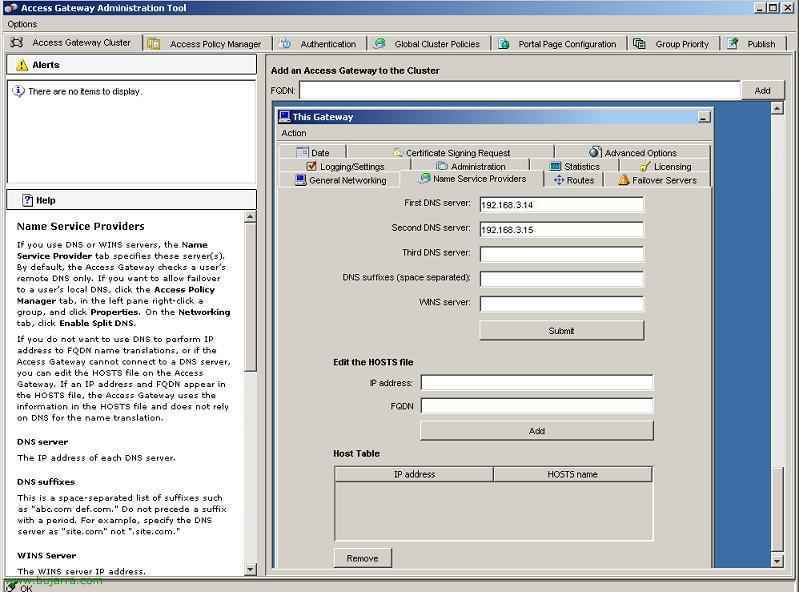Click the Third DNS server field
The image size is (799, 592).
(x=562, y=254)
